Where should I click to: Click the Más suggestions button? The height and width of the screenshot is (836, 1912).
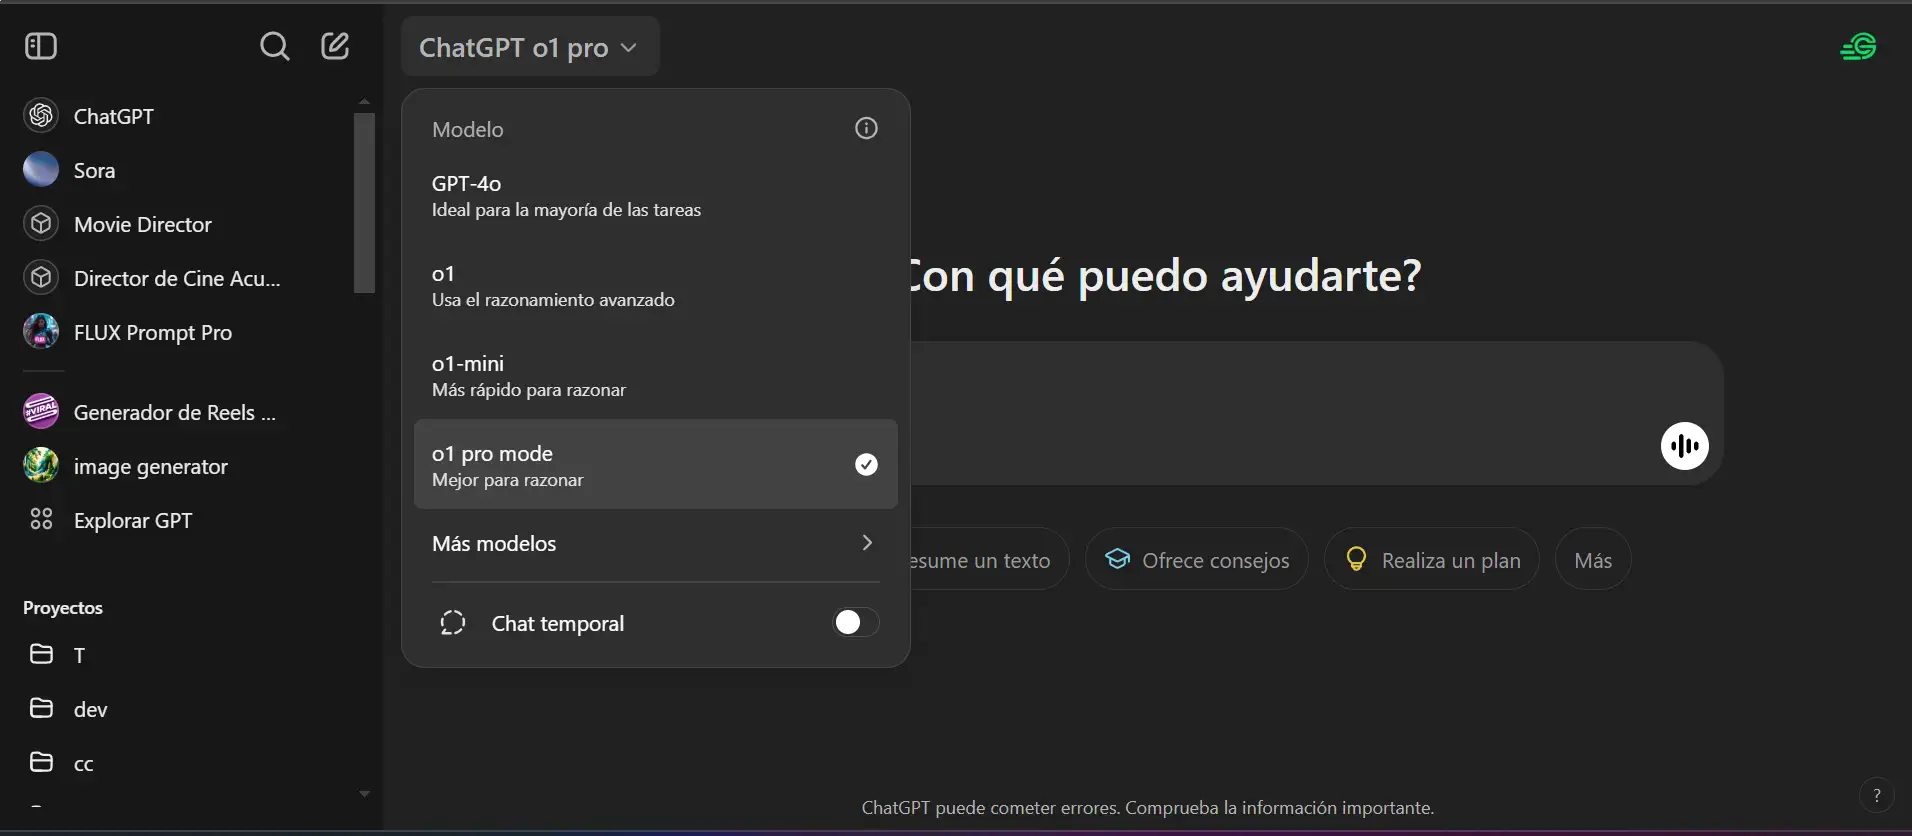point(1593,559)
